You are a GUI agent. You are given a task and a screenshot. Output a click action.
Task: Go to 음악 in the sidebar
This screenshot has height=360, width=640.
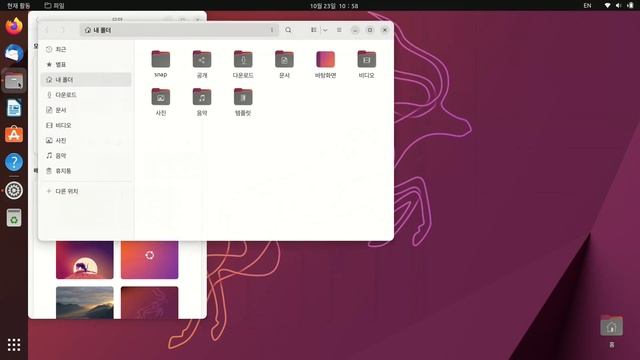click(x=86, y=156)
